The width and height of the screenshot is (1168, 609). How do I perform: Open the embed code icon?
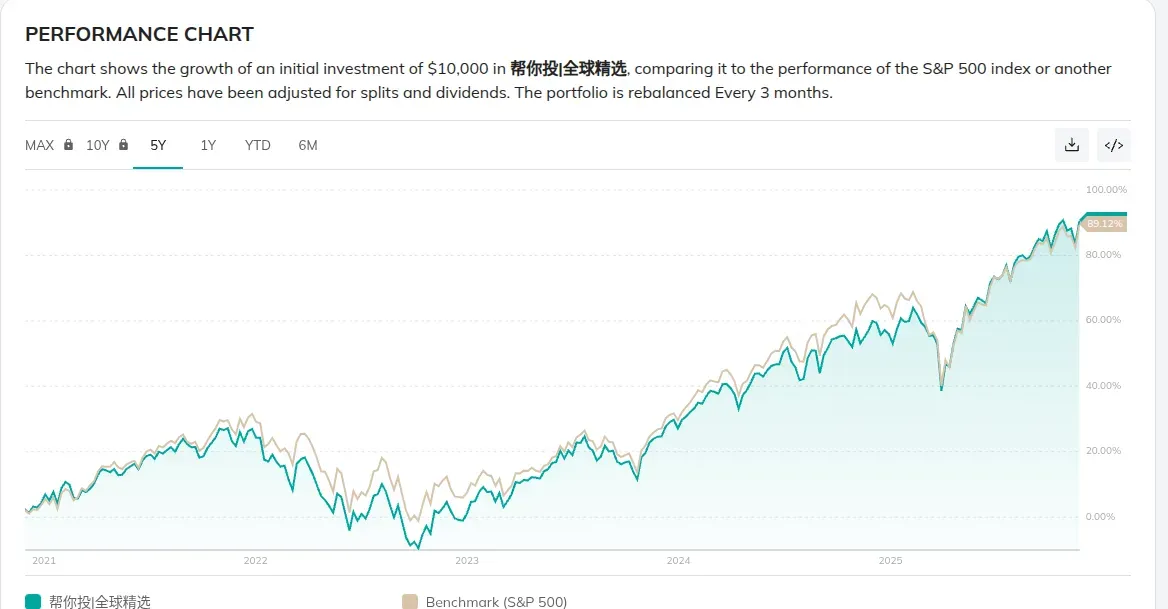coord(1113,145)
